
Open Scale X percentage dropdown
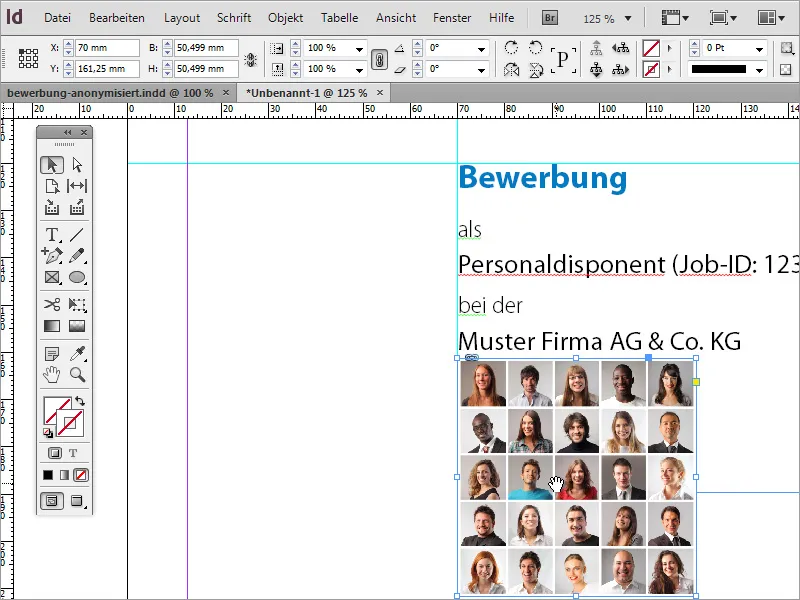(359, 49)
